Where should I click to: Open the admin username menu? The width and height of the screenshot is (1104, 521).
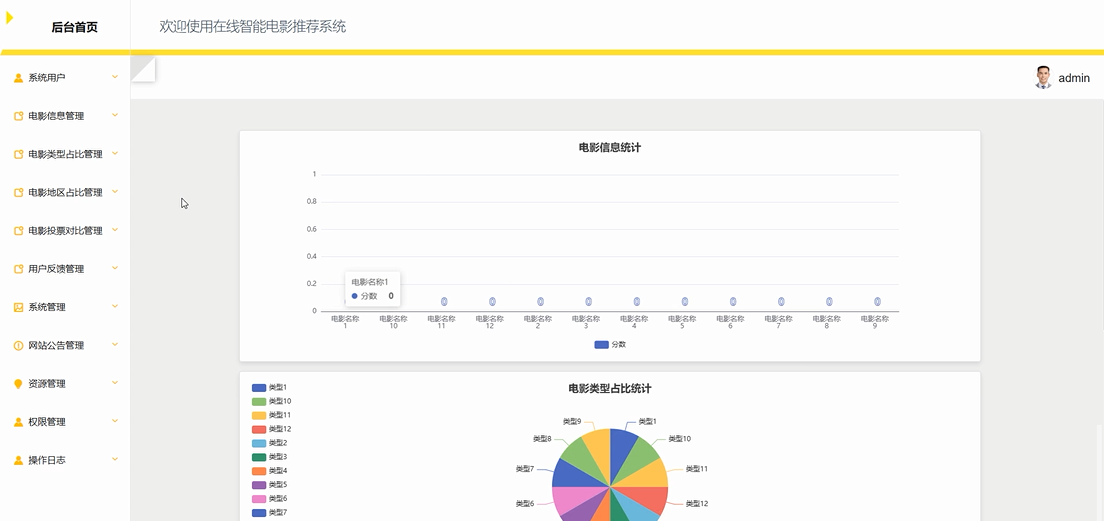tap(1074, 78)
